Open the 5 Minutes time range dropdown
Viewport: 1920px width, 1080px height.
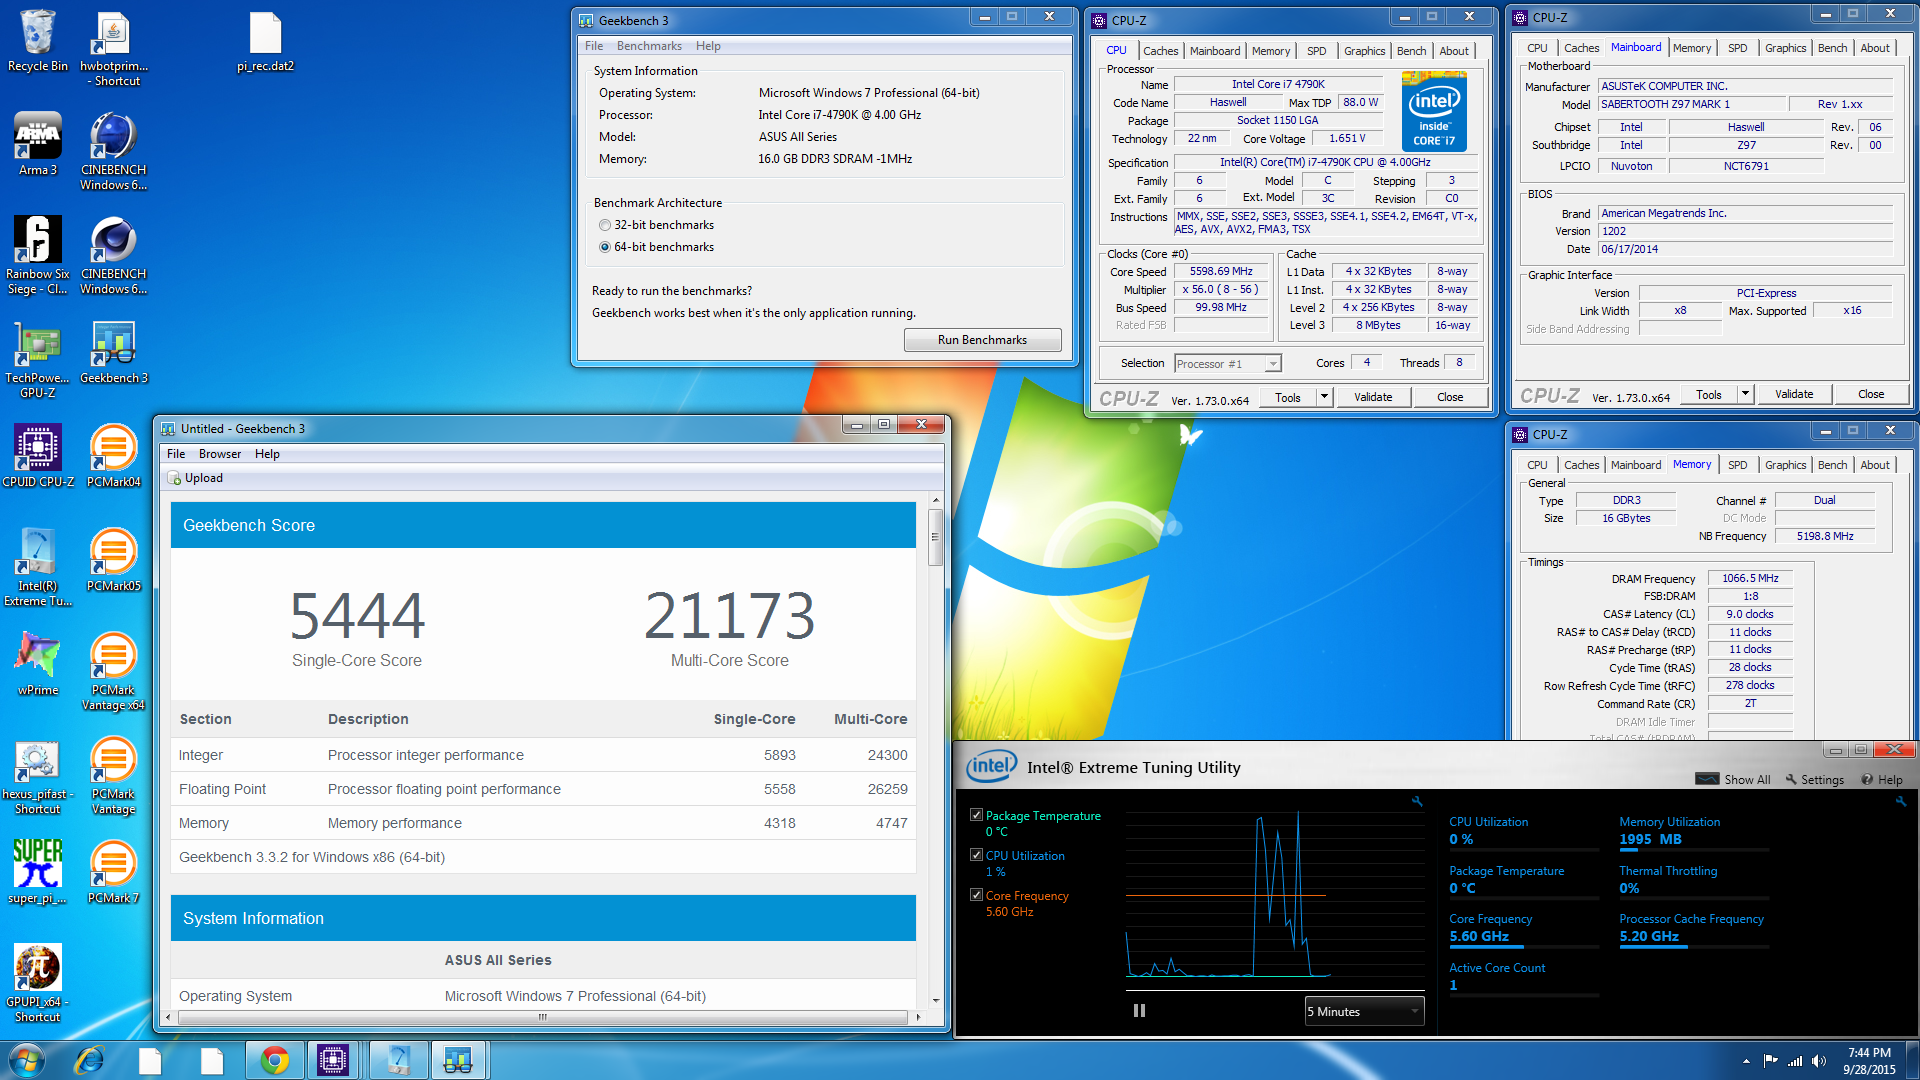pos(1364,1011)
